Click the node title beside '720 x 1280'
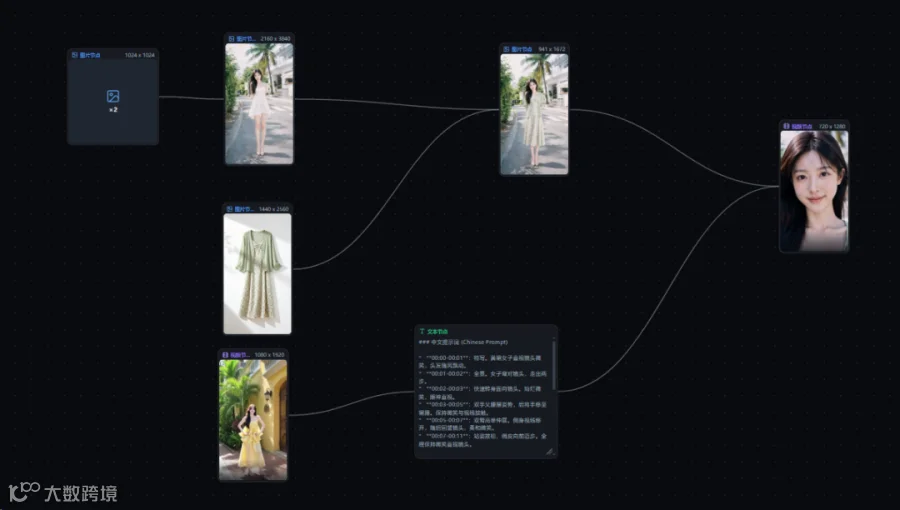Screen dimensions: 900x510 [x=802, y=126]
